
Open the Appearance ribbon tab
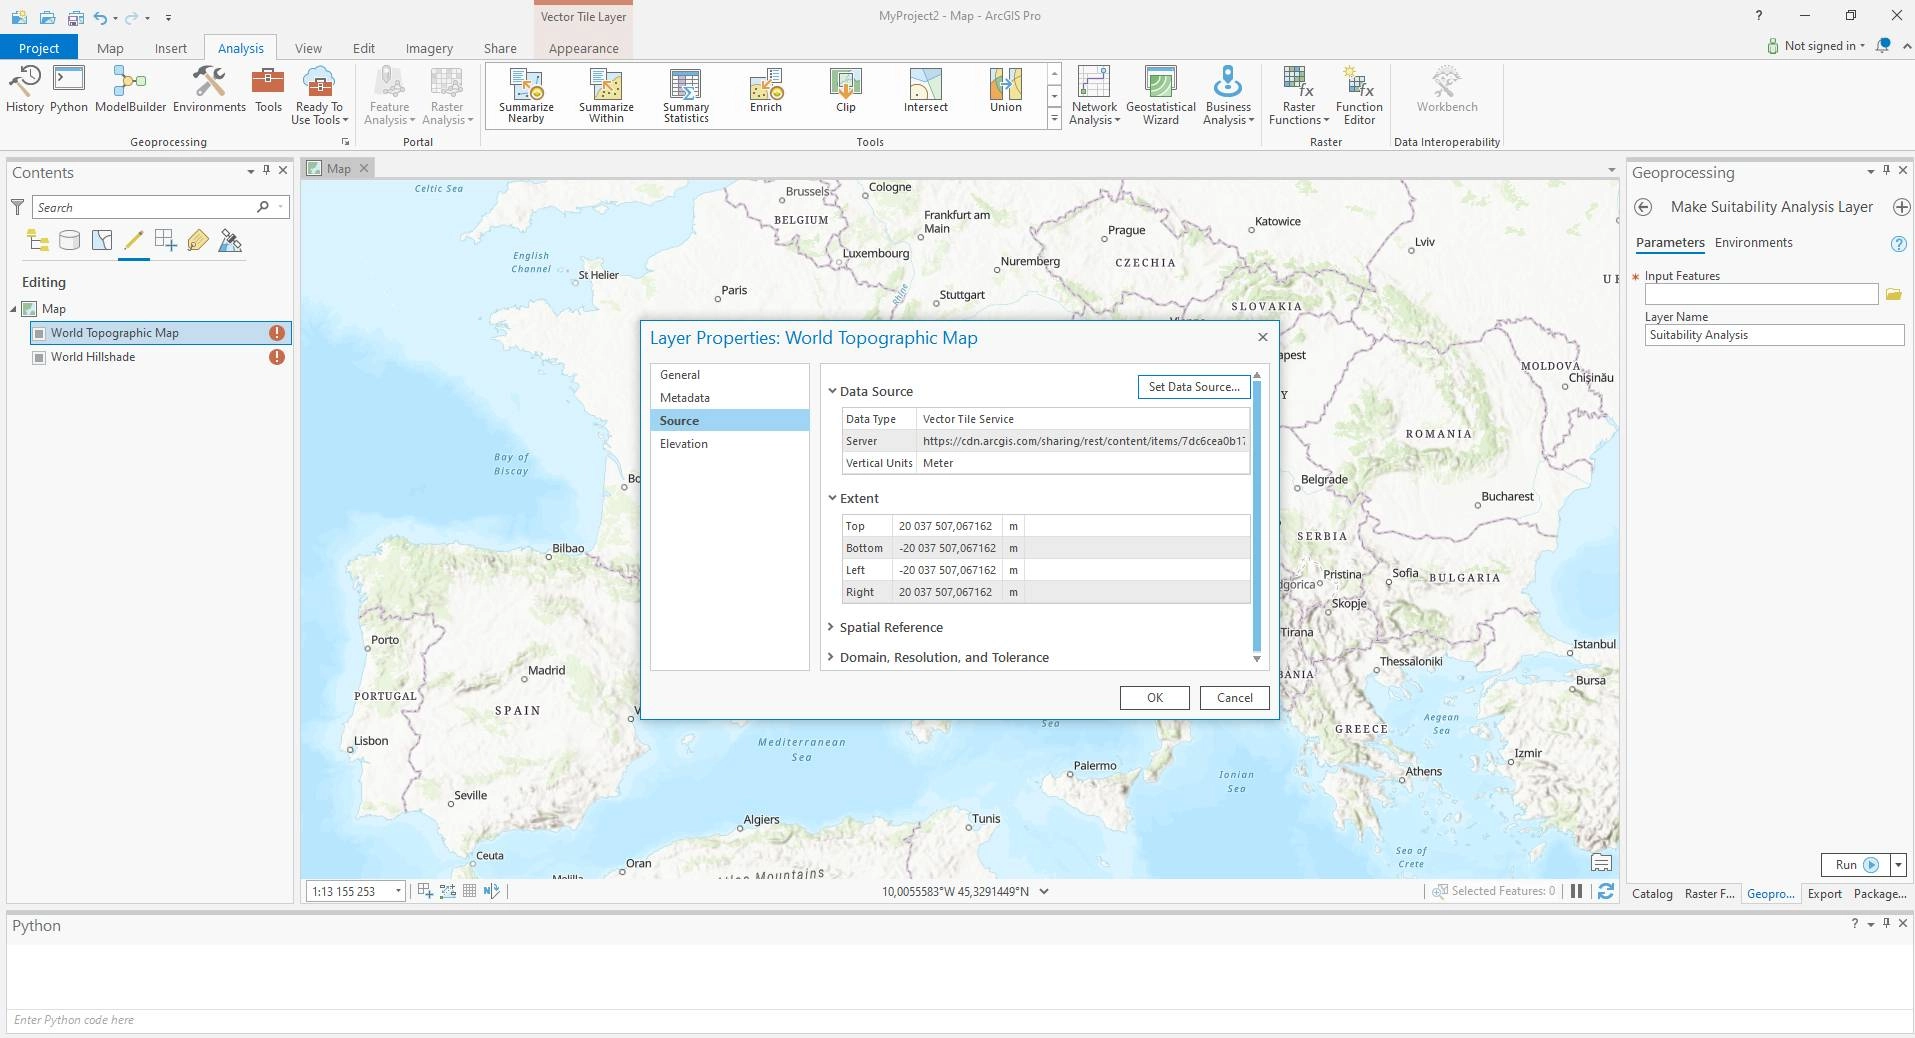(583, 48)
